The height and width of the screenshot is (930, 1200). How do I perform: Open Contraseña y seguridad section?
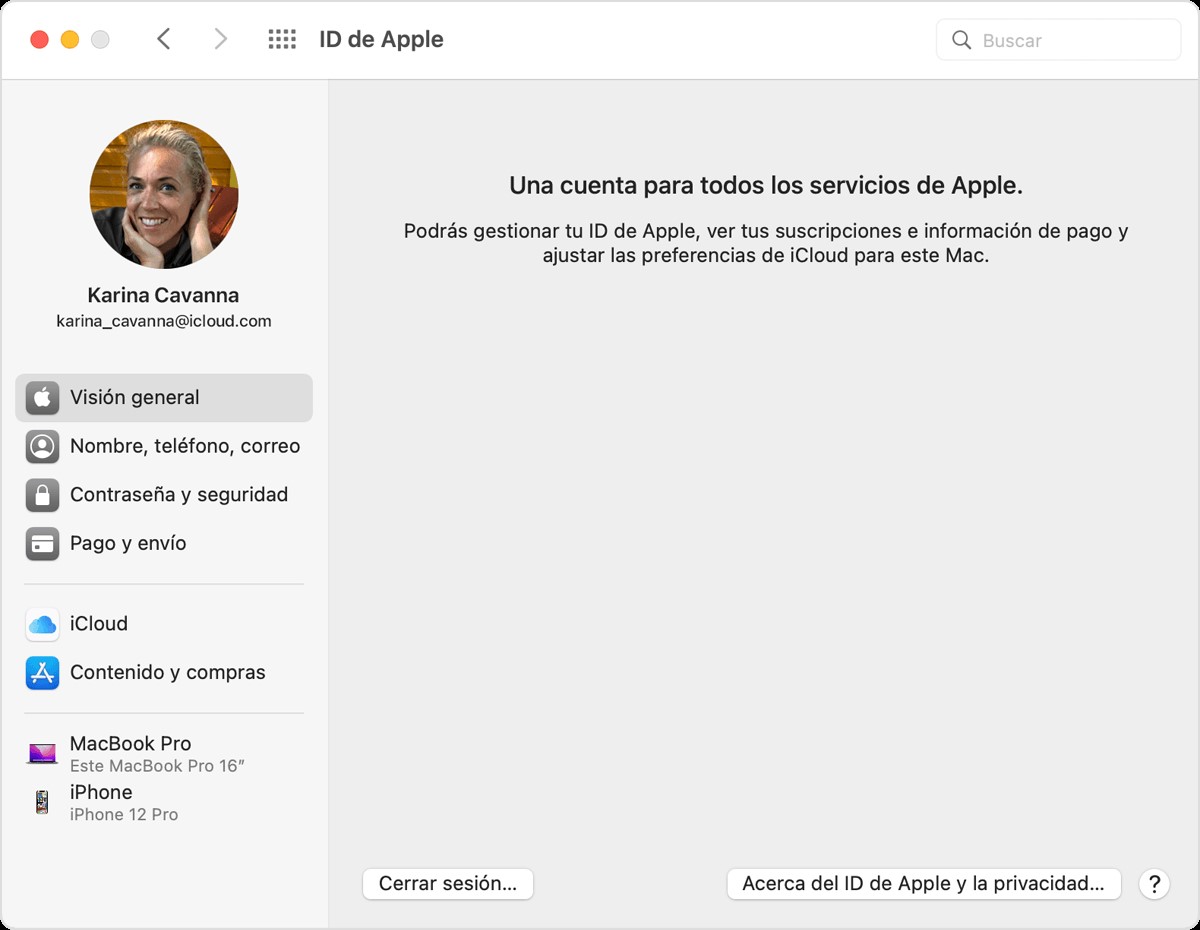(x=164, y=494)
